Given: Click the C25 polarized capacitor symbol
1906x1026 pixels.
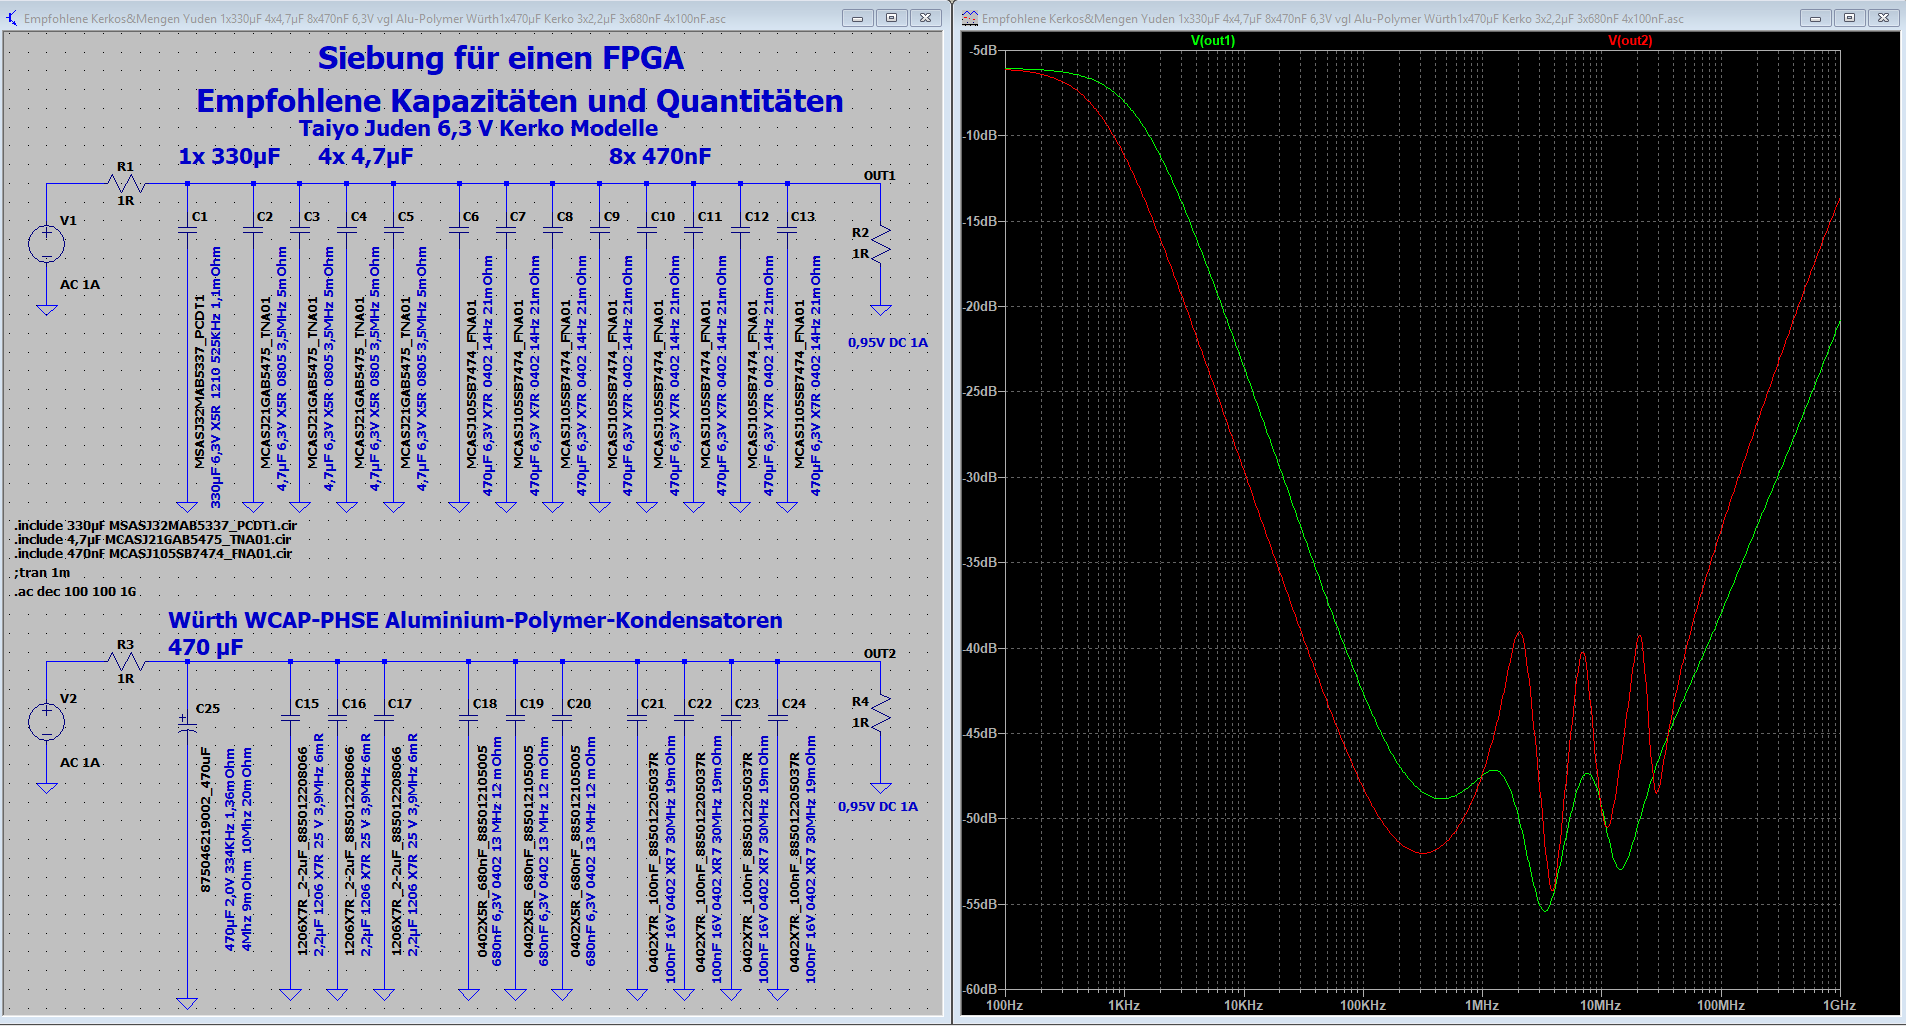Looking at the screenshot, I should (x=187, y=724).
